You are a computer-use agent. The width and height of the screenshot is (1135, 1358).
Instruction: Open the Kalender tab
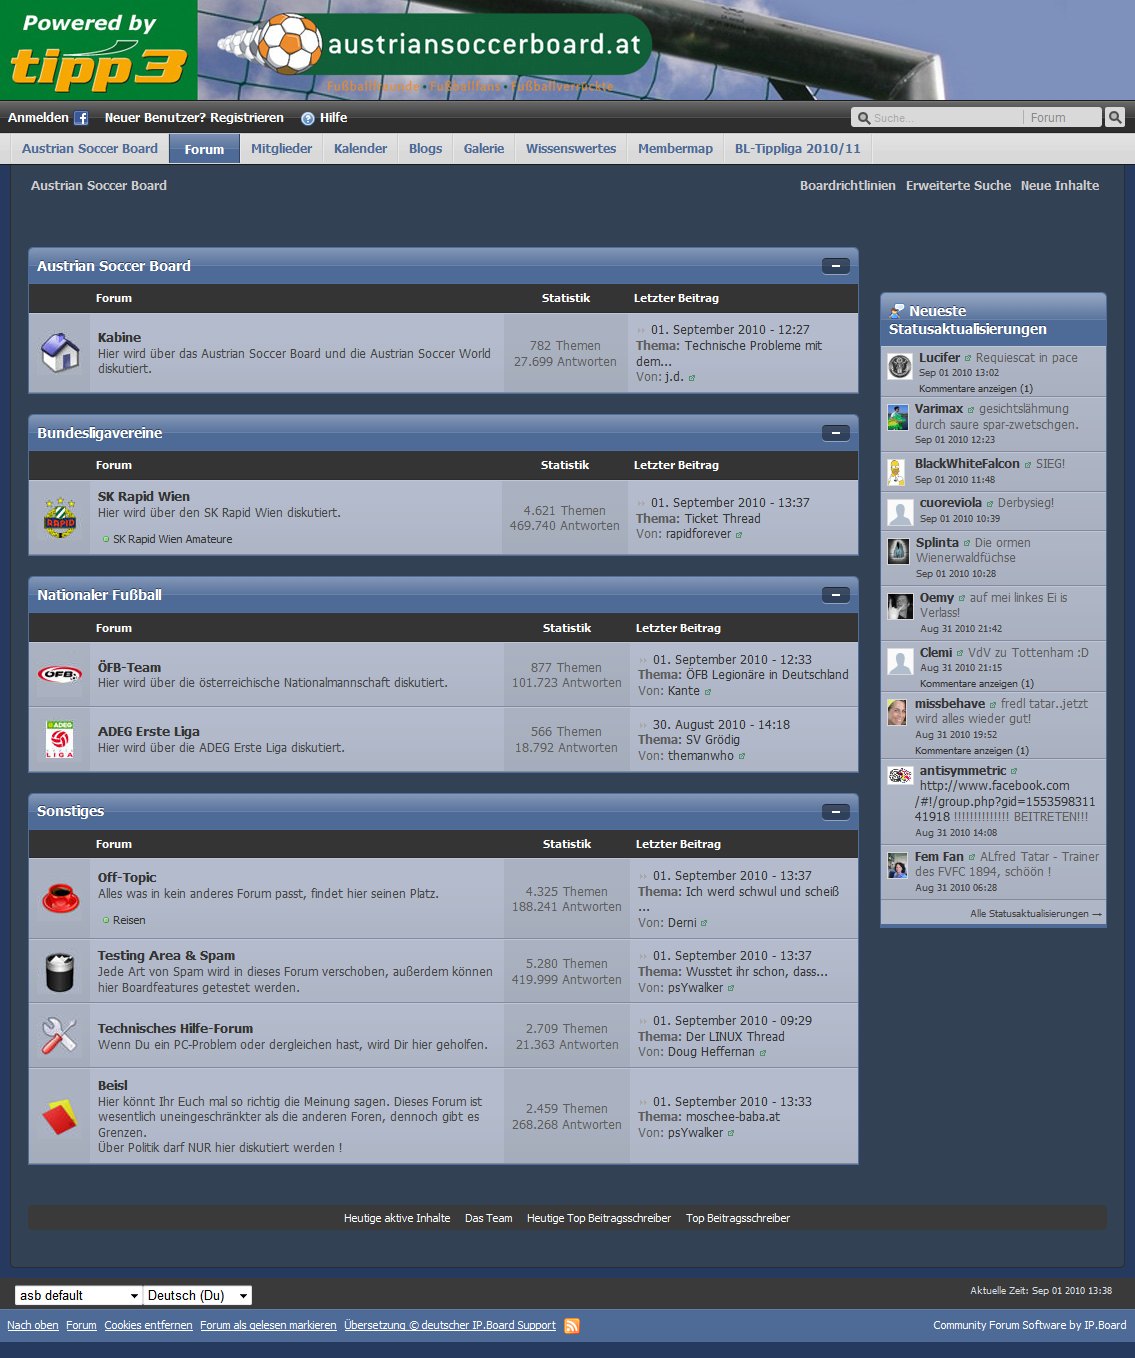point(360,149)
